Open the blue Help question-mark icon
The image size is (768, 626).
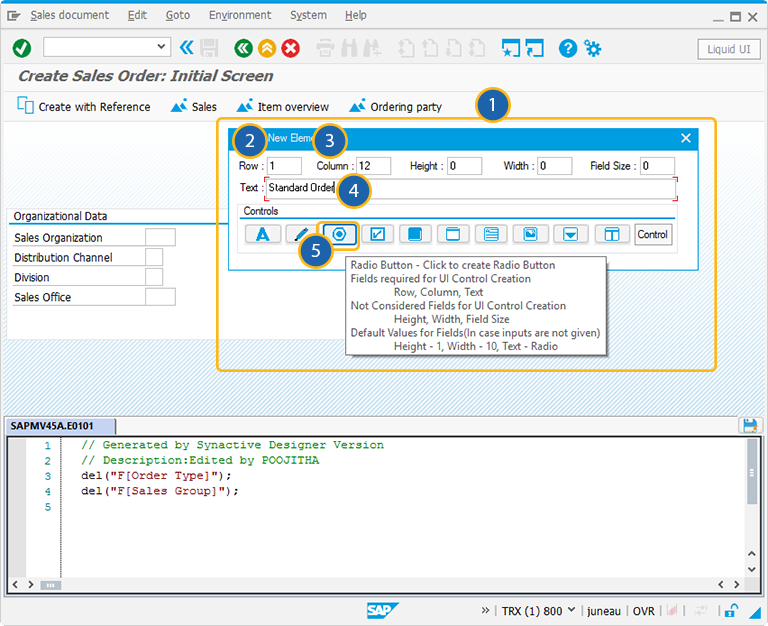[568, 48]
